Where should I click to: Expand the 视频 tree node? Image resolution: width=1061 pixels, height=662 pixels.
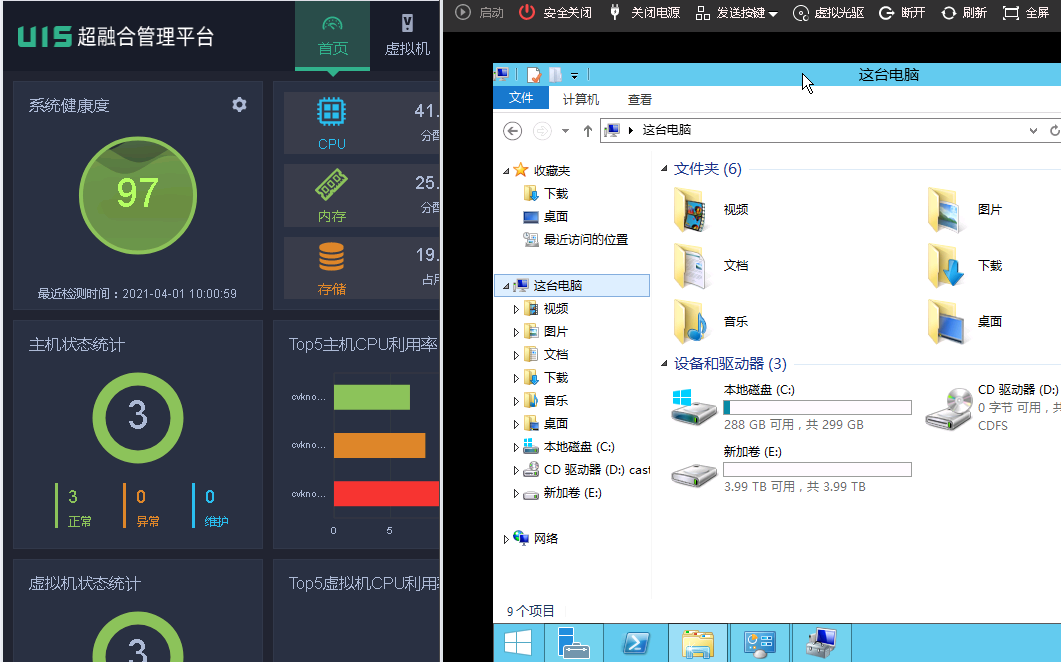click(x=516, y=309)
